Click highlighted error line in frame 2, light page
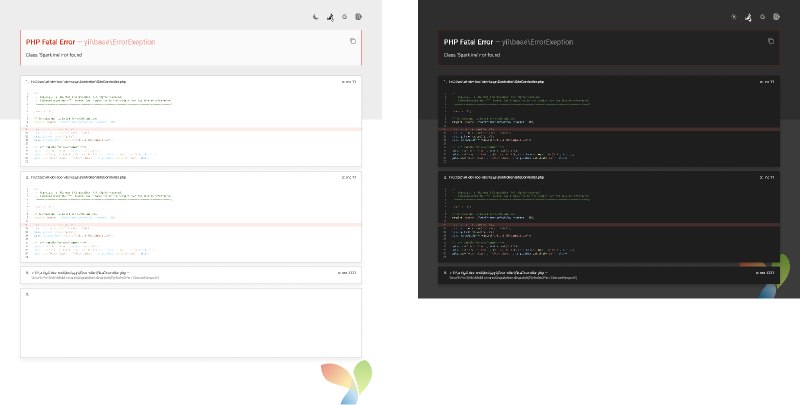 pos(191,225)
